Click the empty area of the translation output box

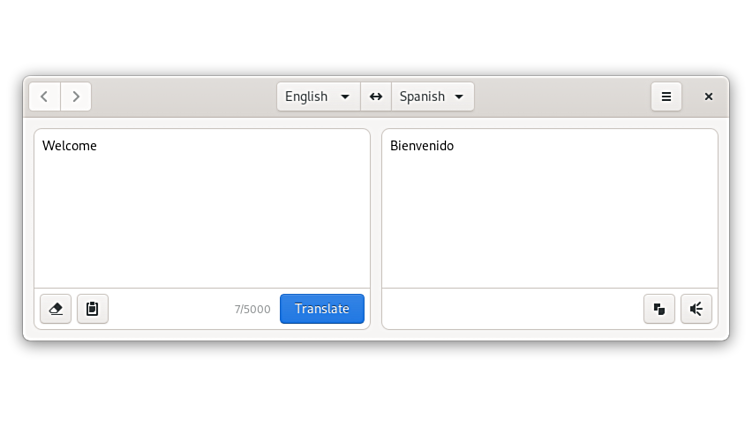[548, 220]
